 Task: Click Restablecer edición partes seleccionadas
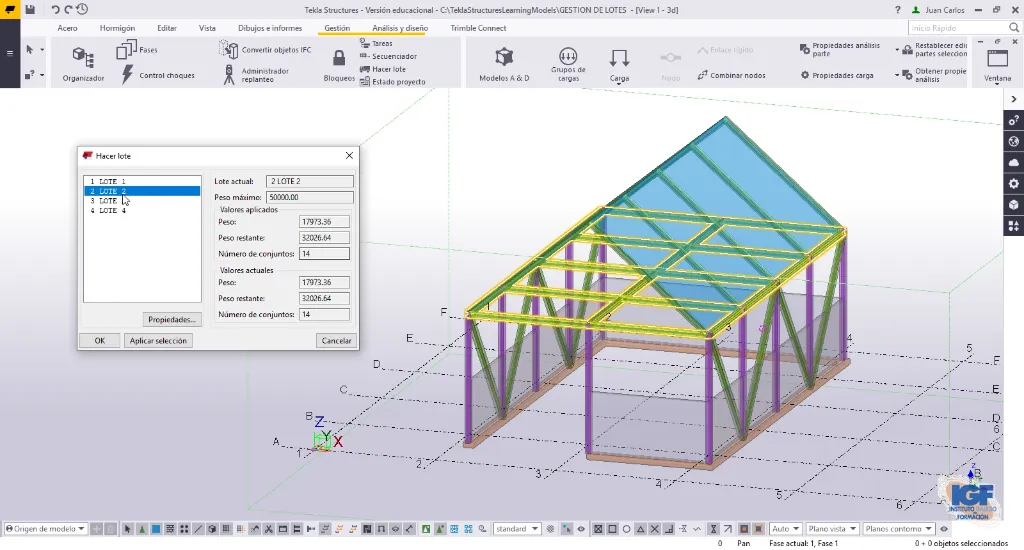point(935,50)
